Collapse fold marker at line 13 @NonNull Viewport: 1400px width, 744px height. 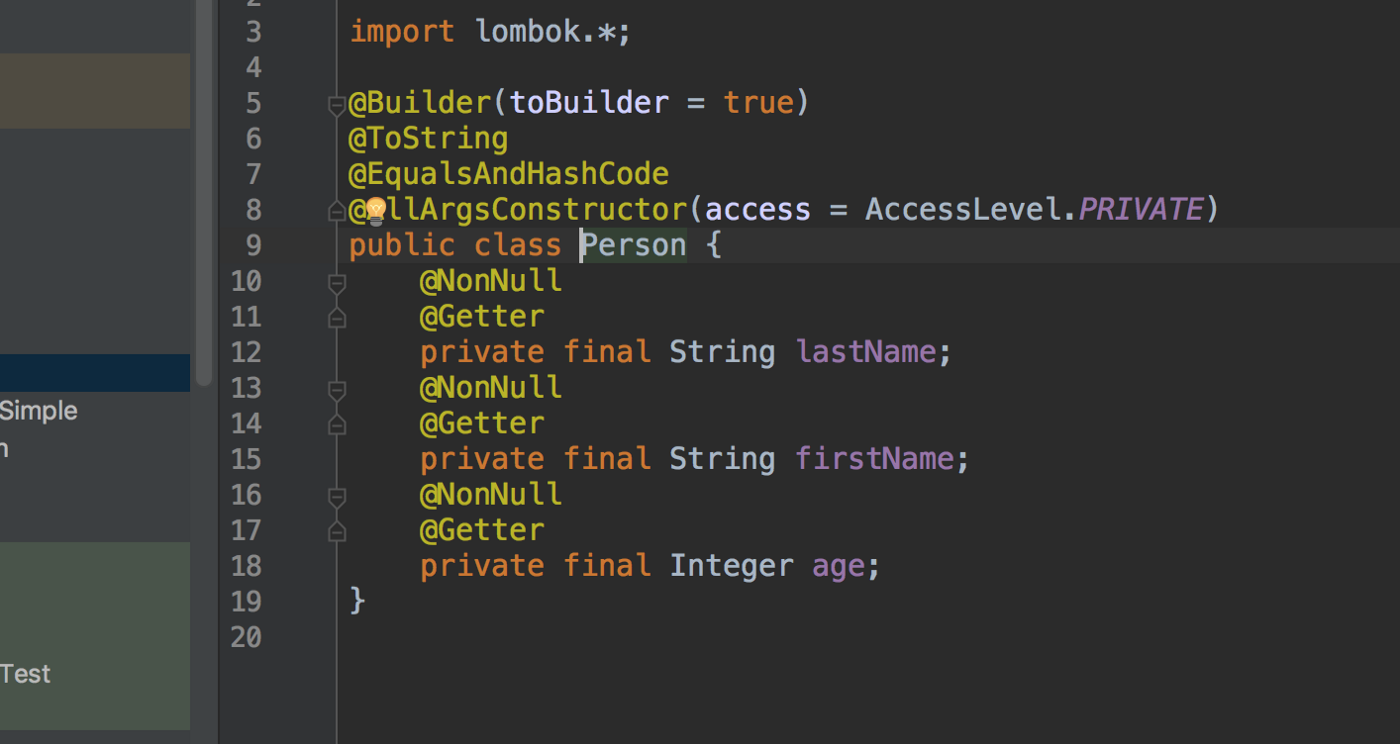click(x=337, y=389)
